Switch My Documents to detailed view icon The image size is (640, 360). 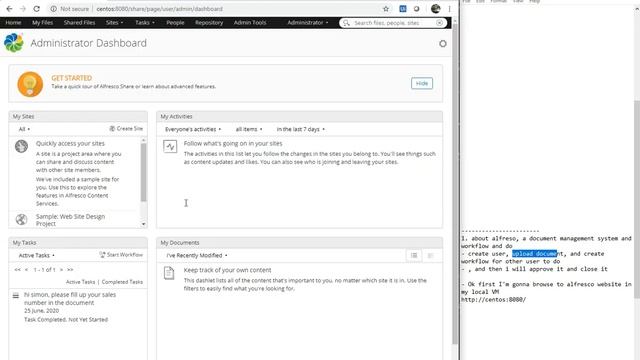coord(430,256)
